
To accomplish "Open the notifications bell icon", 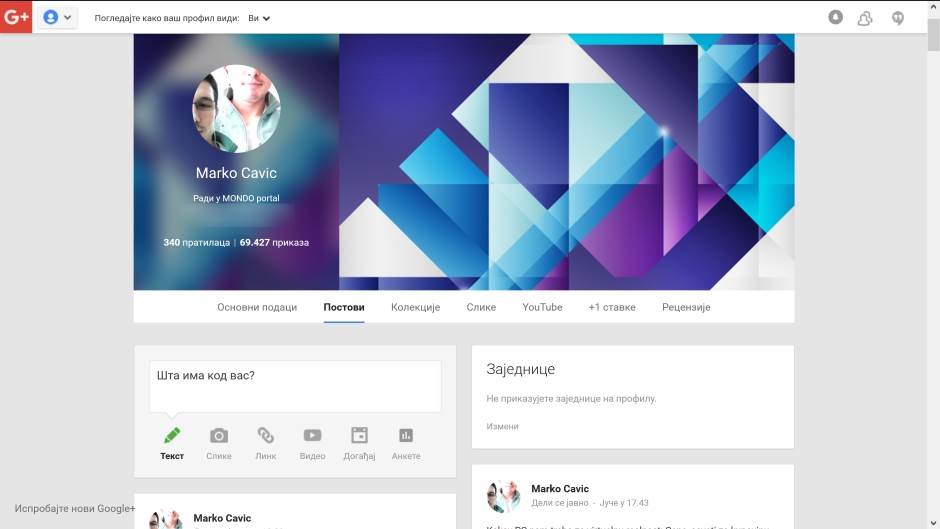I will (836, 17).
